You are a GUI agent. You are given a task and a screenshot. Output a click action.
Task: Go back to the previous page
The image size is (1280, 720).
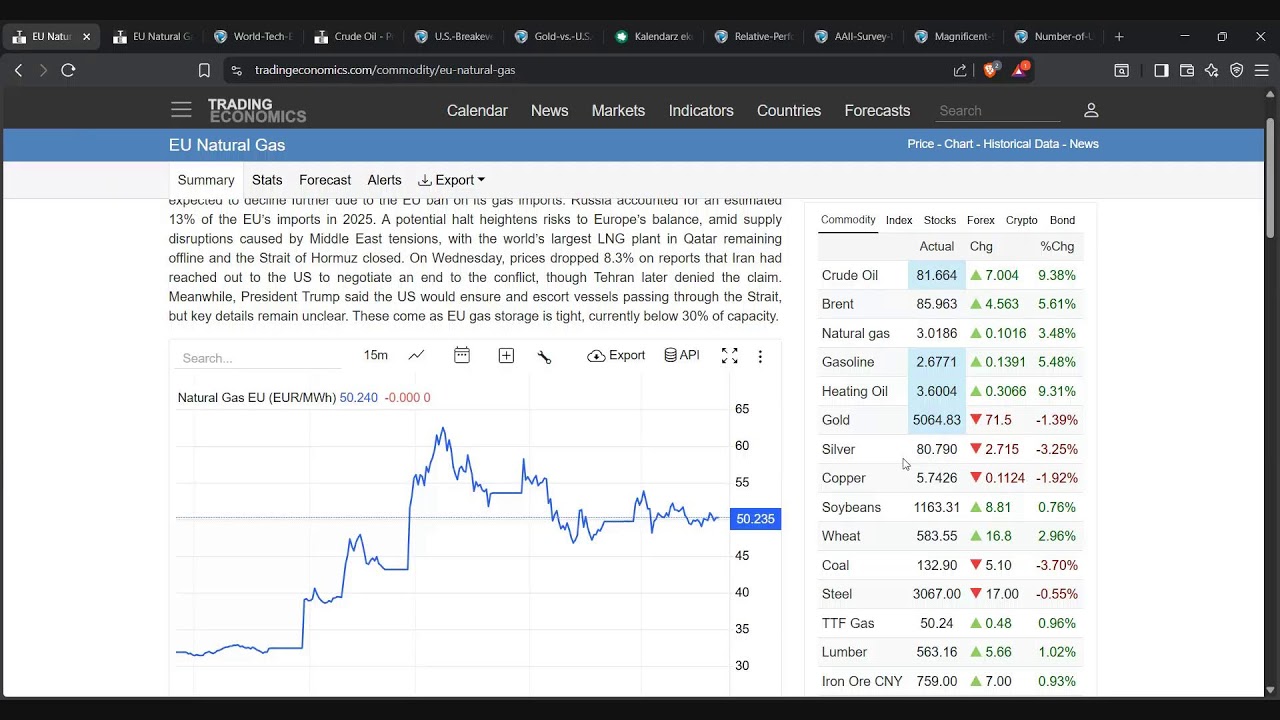tap(18, 70)
